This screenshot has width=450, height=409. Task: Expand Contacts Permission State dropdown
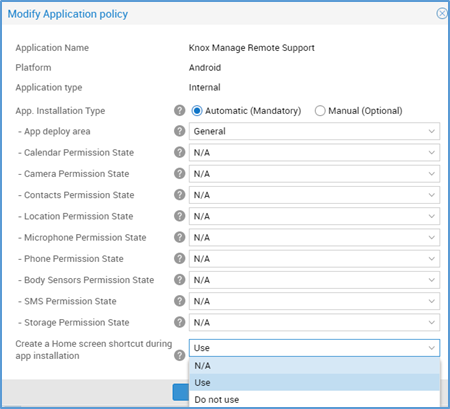tap(314, 195)
